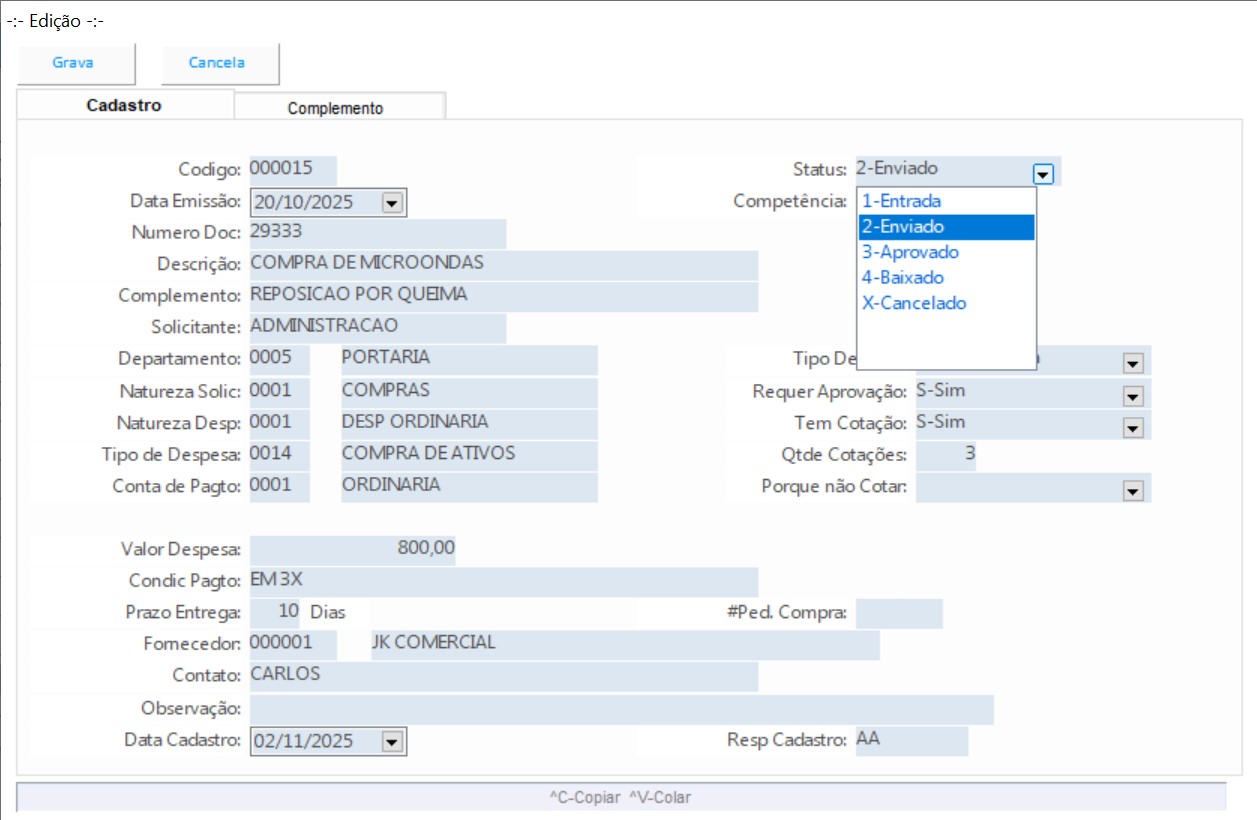
Task: Click the #Ped. Compra field
Action: coord(898,613)
